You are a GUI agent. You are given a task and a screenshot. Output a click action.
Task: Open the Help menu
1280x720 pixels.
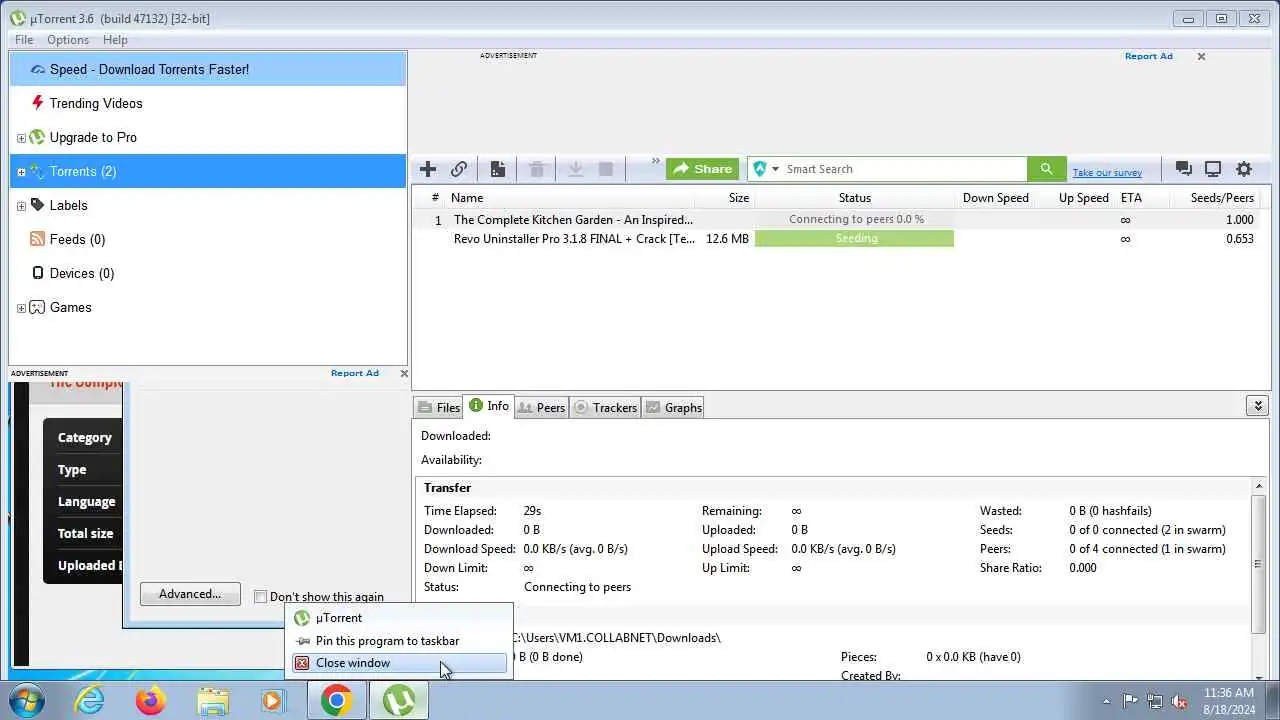coord(115,40)
